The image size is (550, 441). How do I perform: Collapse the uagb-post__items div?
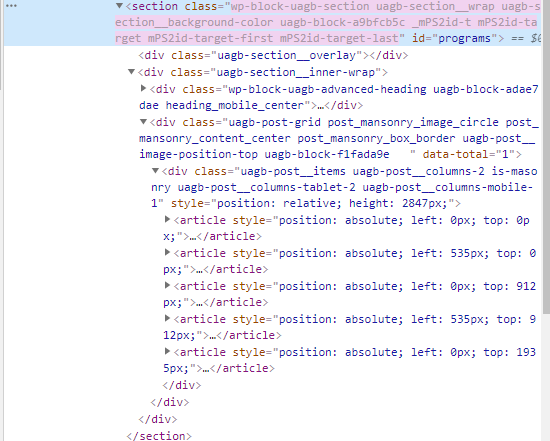[x=155, y=171]
